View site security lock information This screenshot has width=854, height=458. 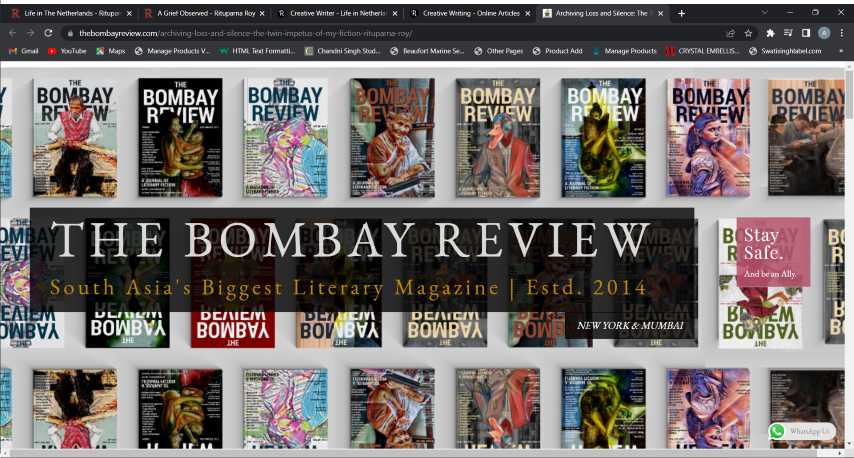tap(70, 33)
